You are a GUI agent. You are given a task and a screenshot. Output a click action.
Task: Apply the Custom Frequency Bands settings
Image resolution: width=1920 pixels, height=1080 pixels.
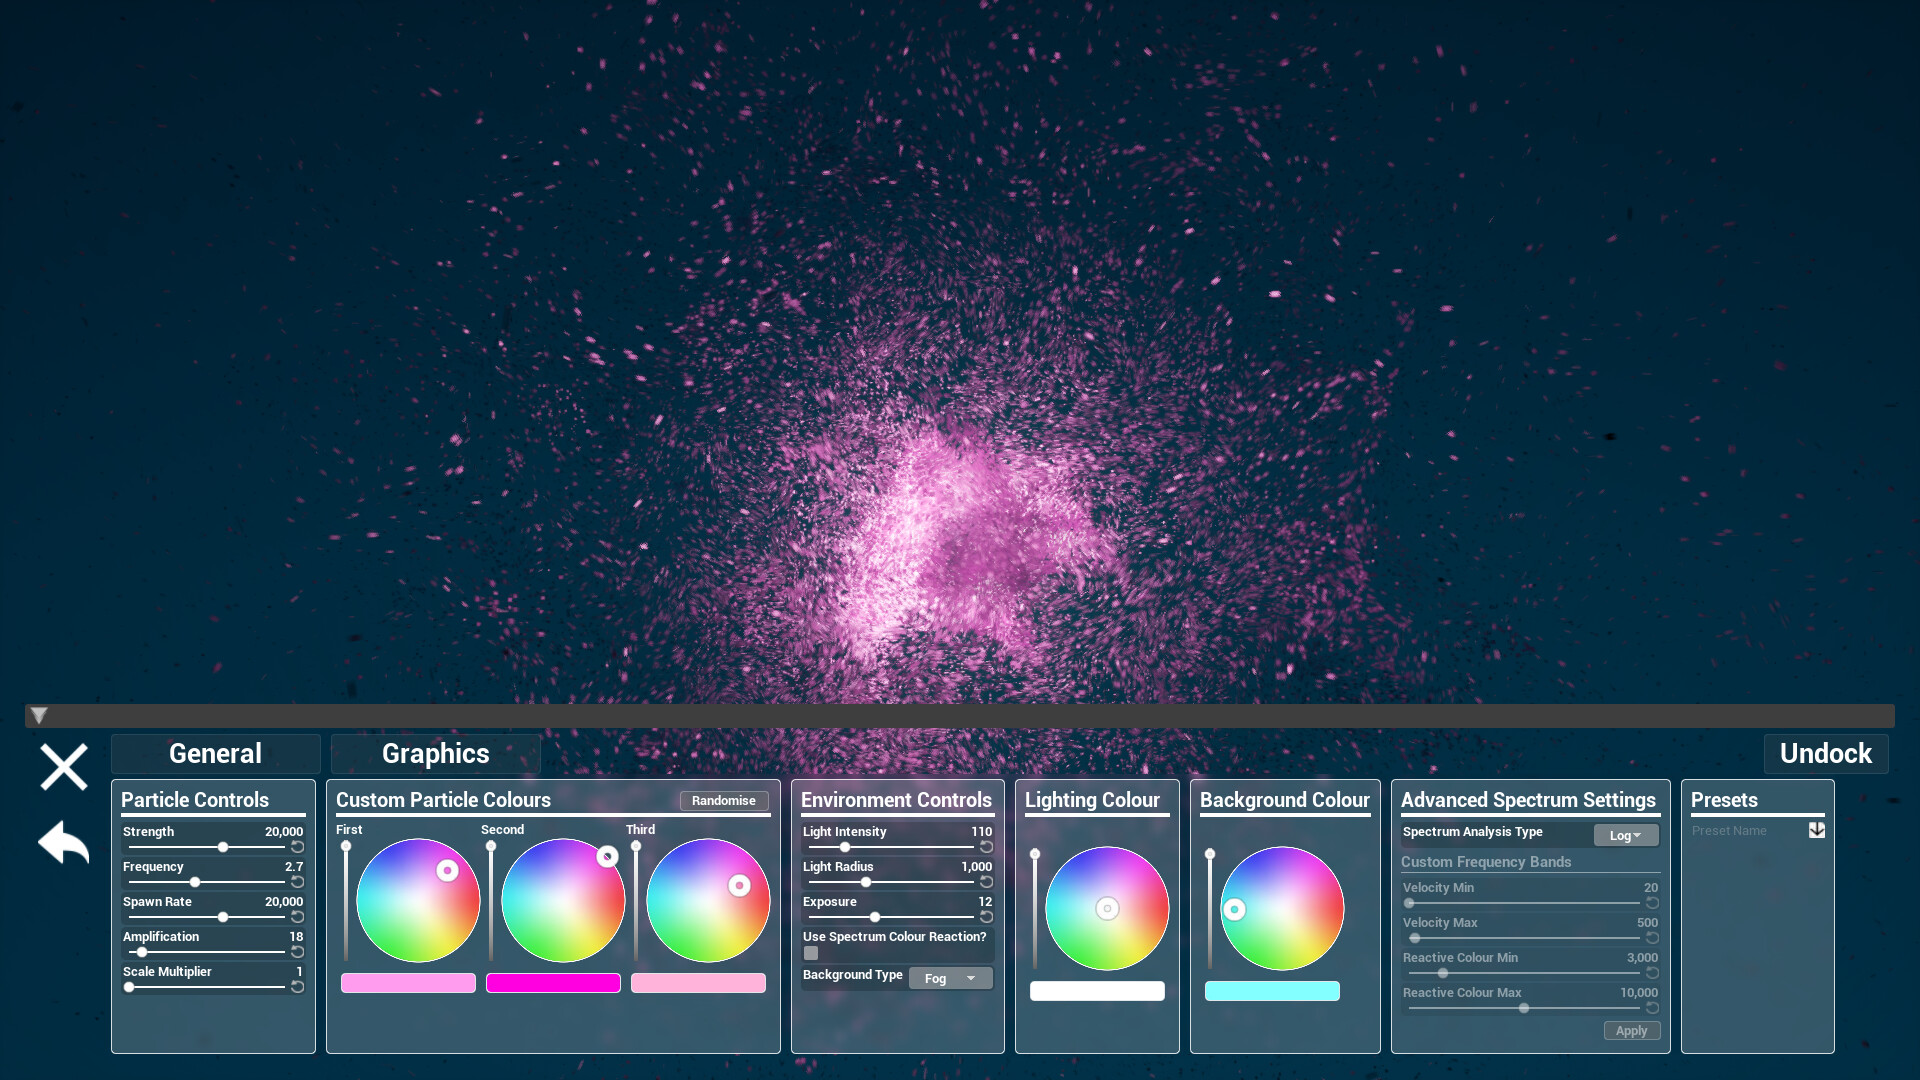pos(1631,1030)
